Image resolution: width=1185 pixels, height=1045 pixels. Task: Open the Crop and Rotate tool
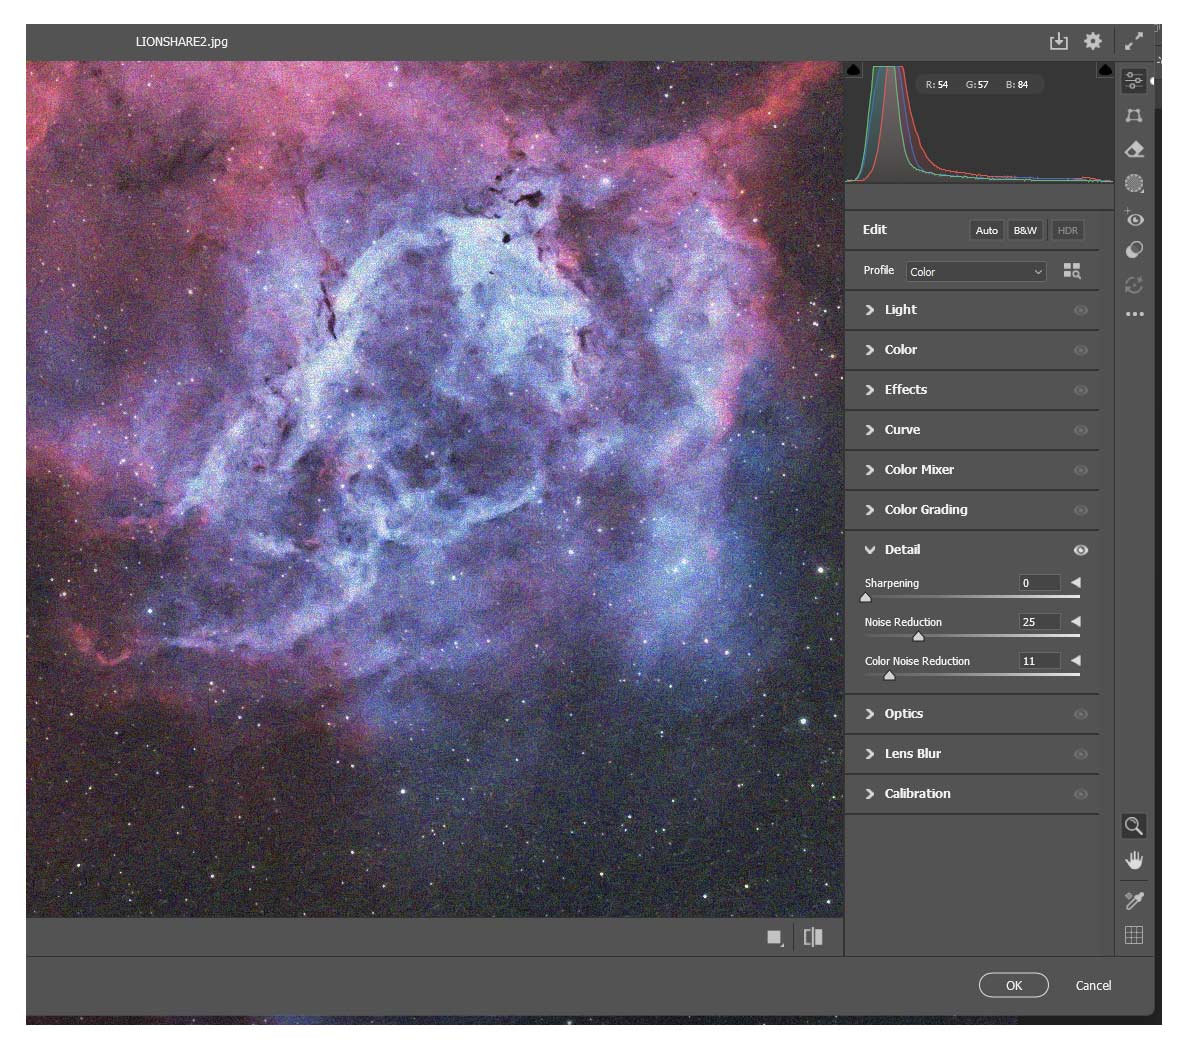click(1134, 116)
